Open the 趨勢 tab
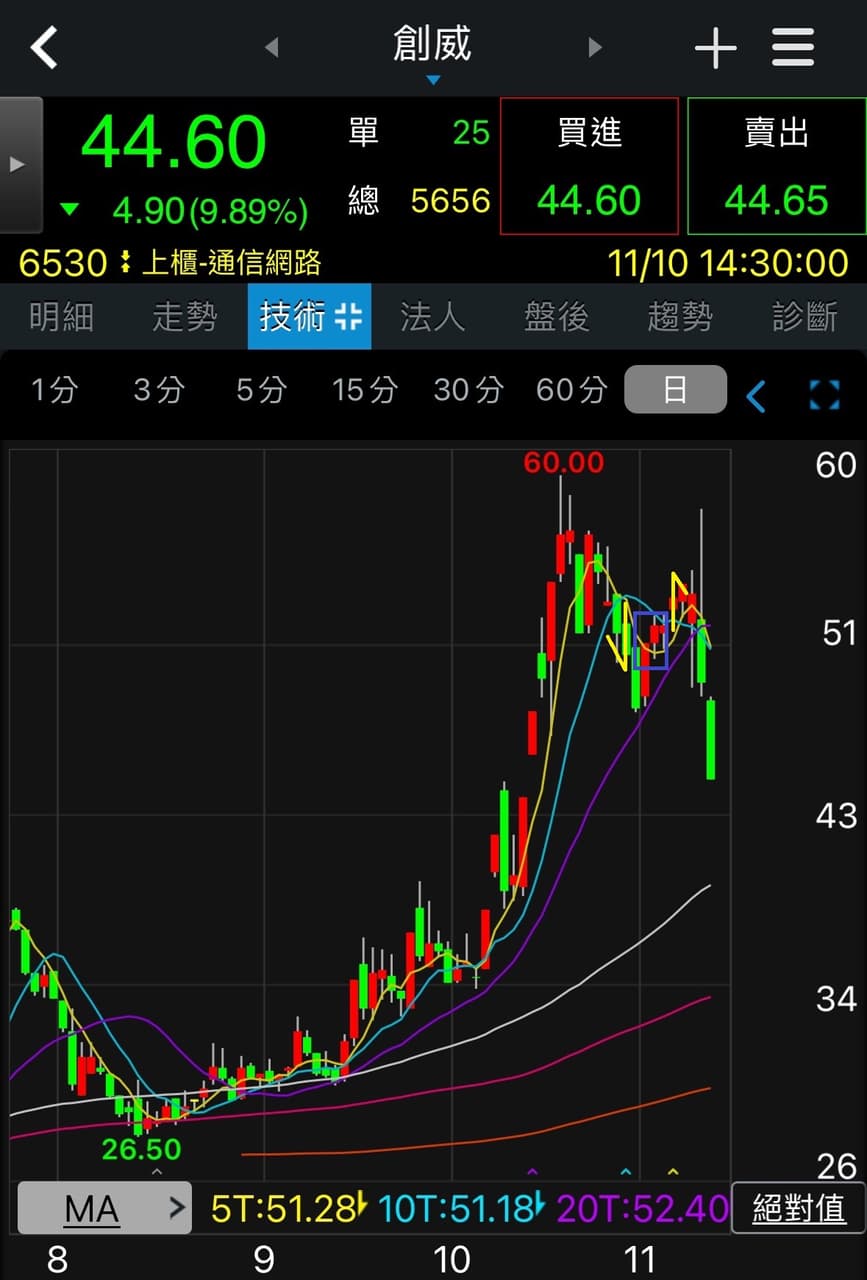 coord(681,317)
